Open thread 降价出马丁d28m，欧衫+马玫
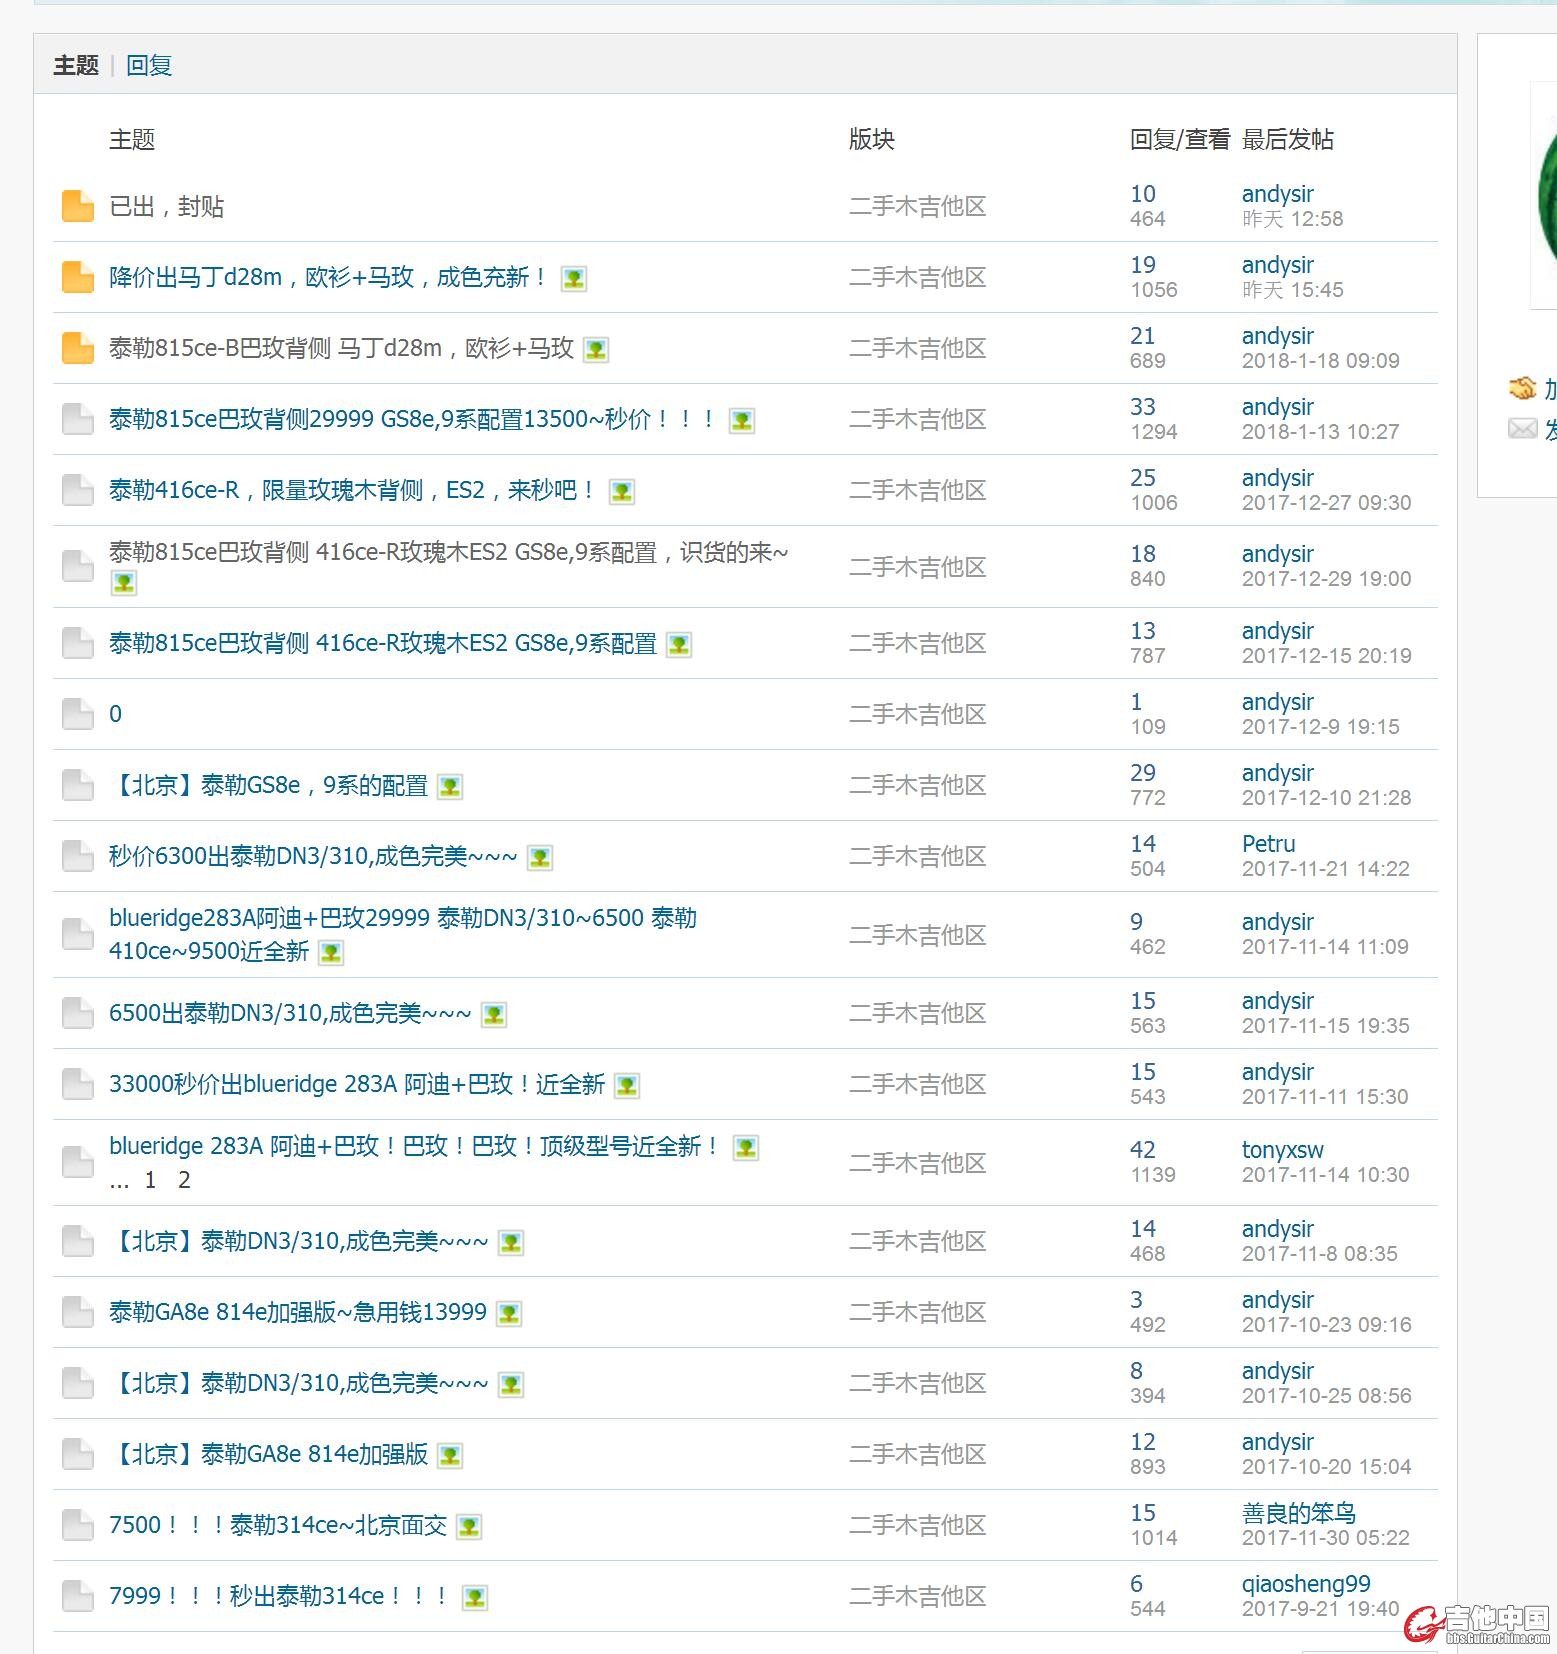1557x1654 pixels. [328, 278]
